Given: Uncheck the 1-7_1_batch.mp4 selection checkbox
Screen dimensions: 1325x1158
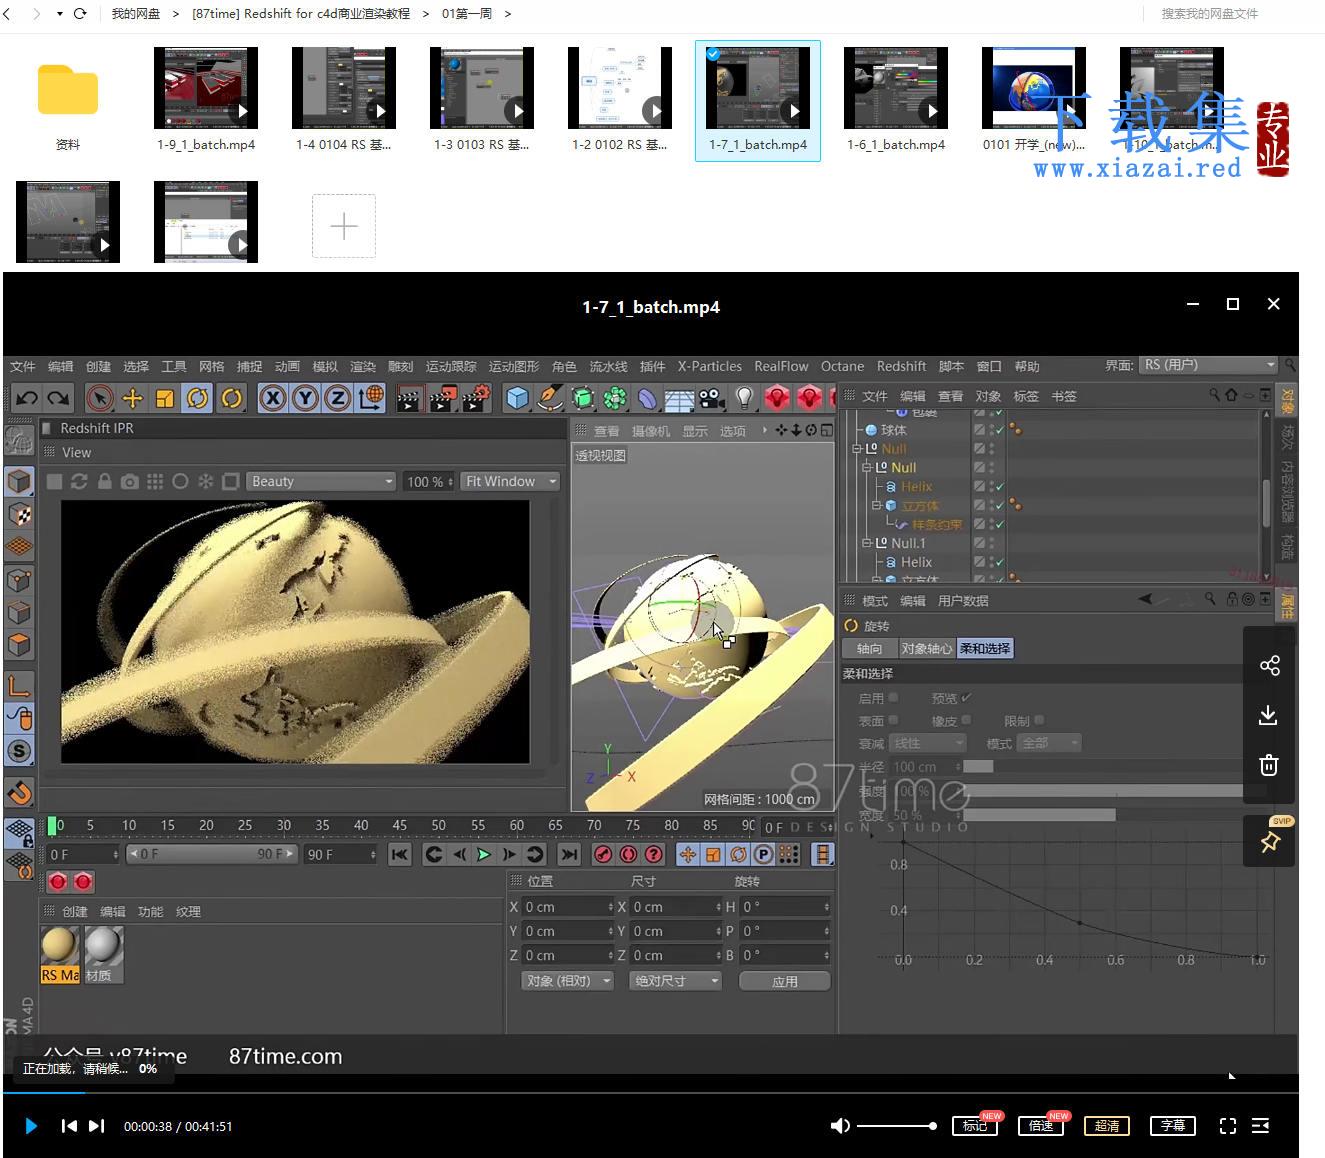Looking at the screenshot, I should point(713,54).
